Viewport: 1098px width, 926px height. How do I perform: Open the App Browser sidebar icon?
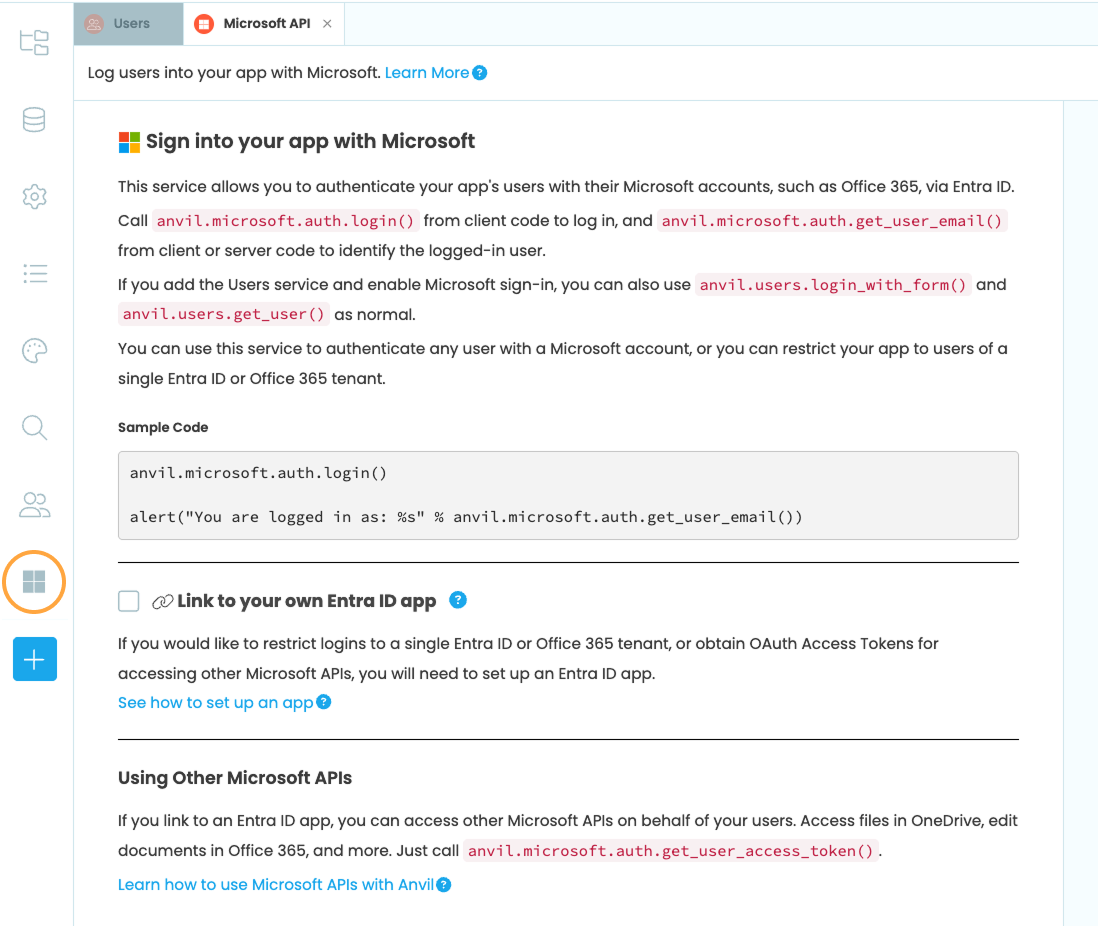click(x=34, y=42)
